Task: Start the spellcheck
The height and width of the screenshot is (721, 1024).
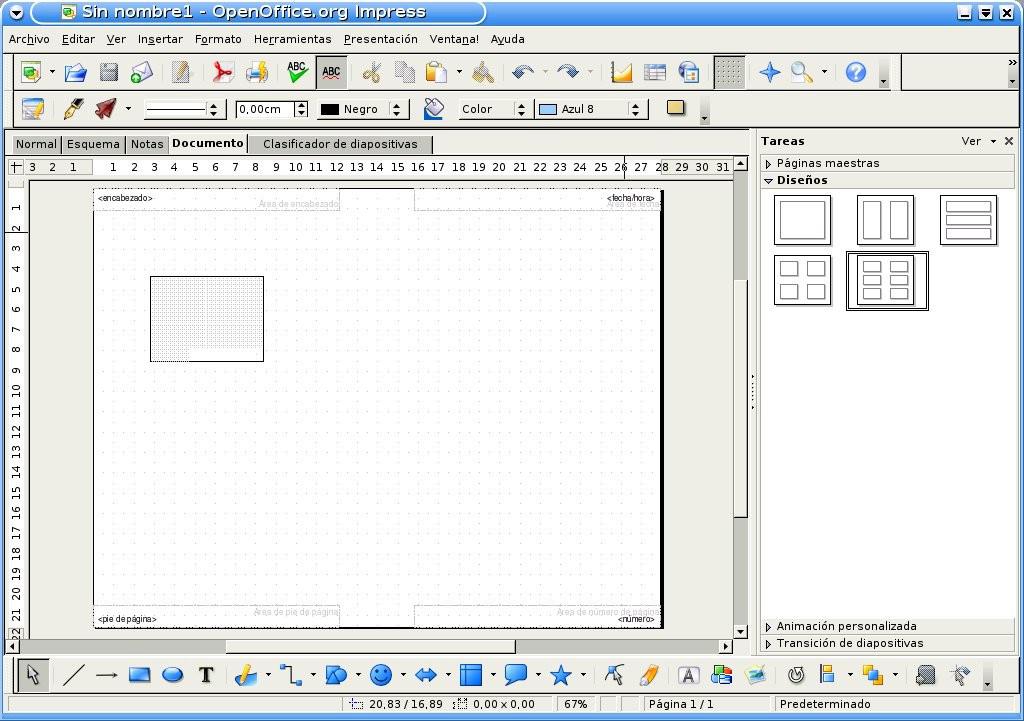Action: [x=296, y=72]
